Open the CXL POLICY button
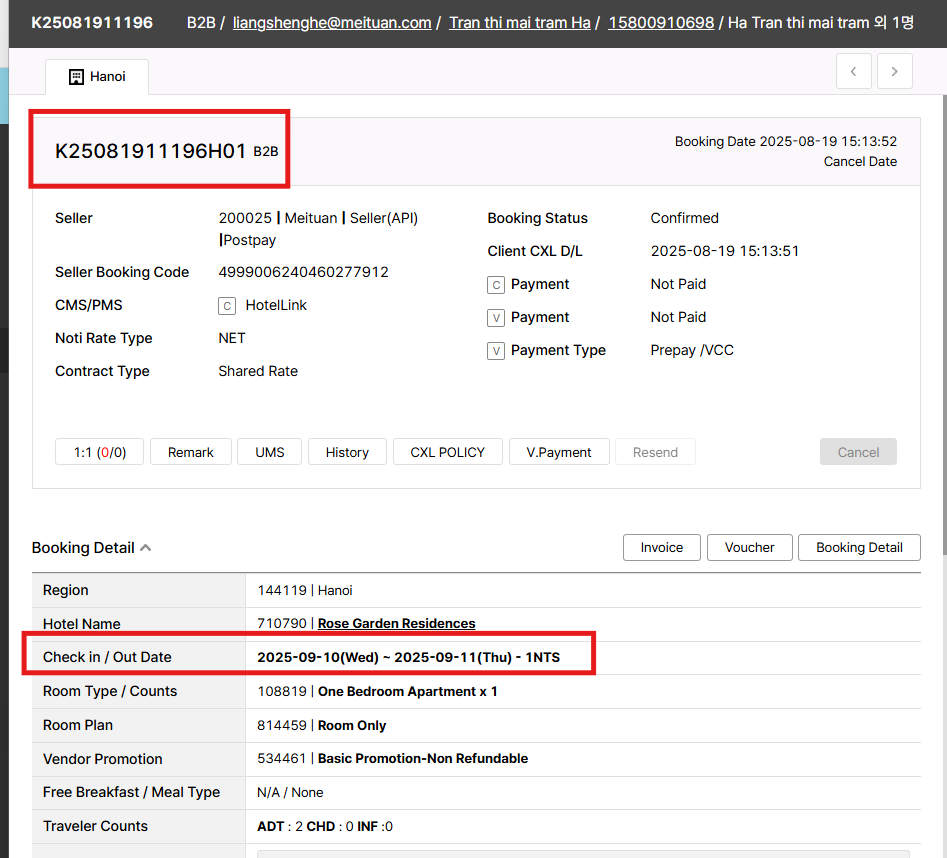 click(447, 452)
